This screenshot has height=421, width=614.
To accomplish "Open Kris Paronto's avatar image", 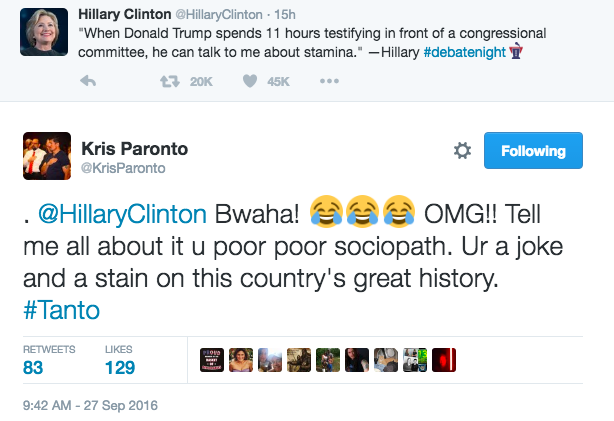I will coord(47,156).
